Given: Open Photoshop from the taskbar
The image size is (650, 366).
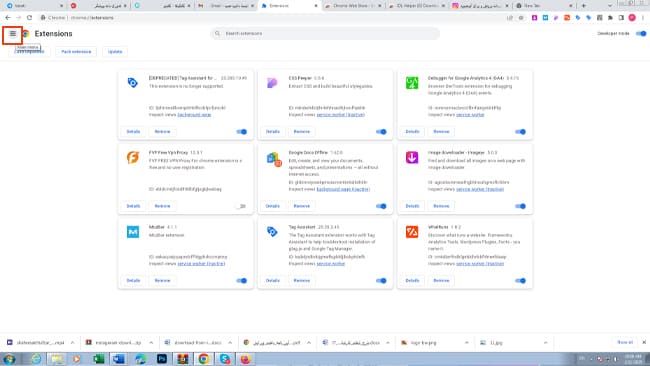Looking at the screenshot, I should coord(162,359).
